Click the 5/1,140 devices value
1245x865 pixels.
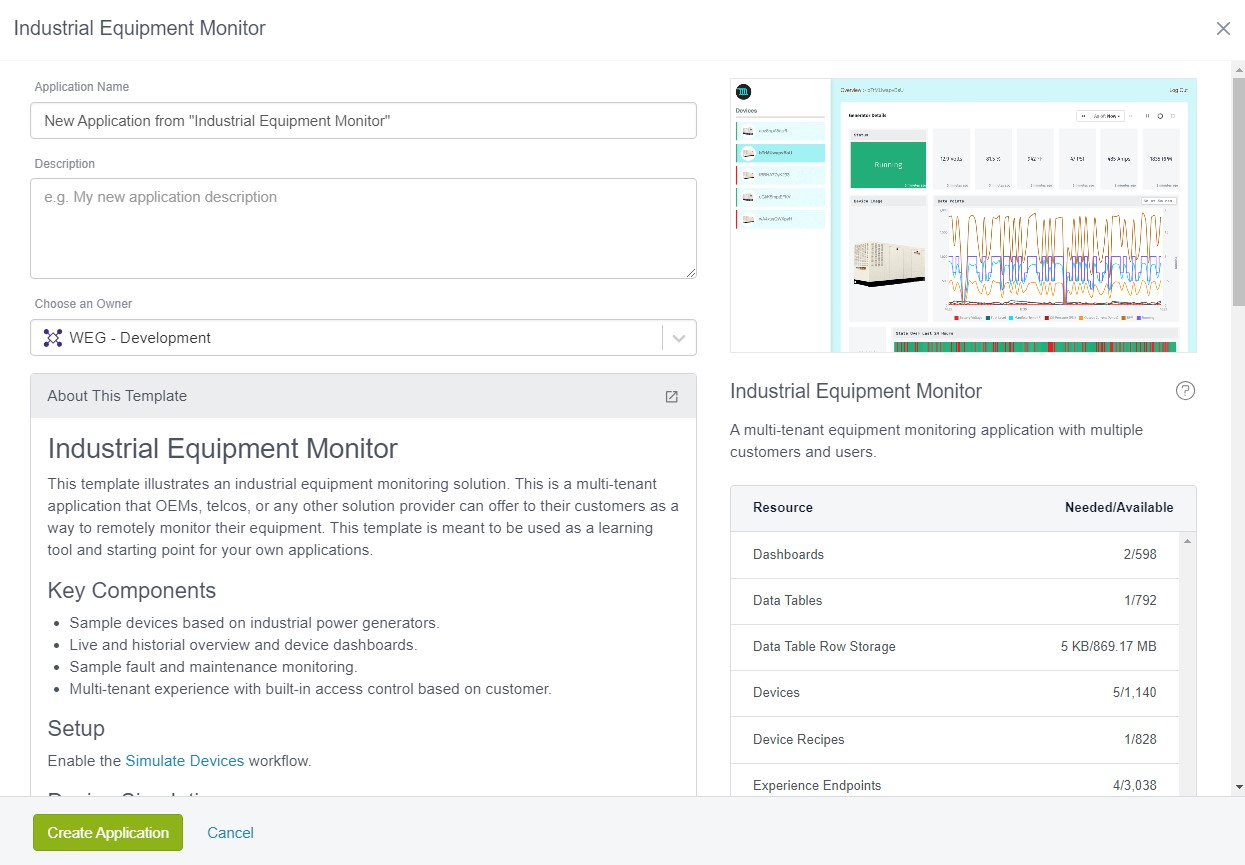[x=1135, y=693]
